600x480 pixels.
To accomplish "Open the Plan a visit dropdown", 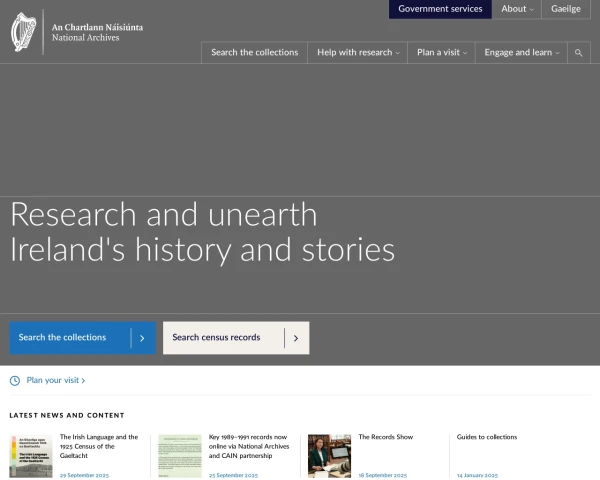I will pos(441,53).
